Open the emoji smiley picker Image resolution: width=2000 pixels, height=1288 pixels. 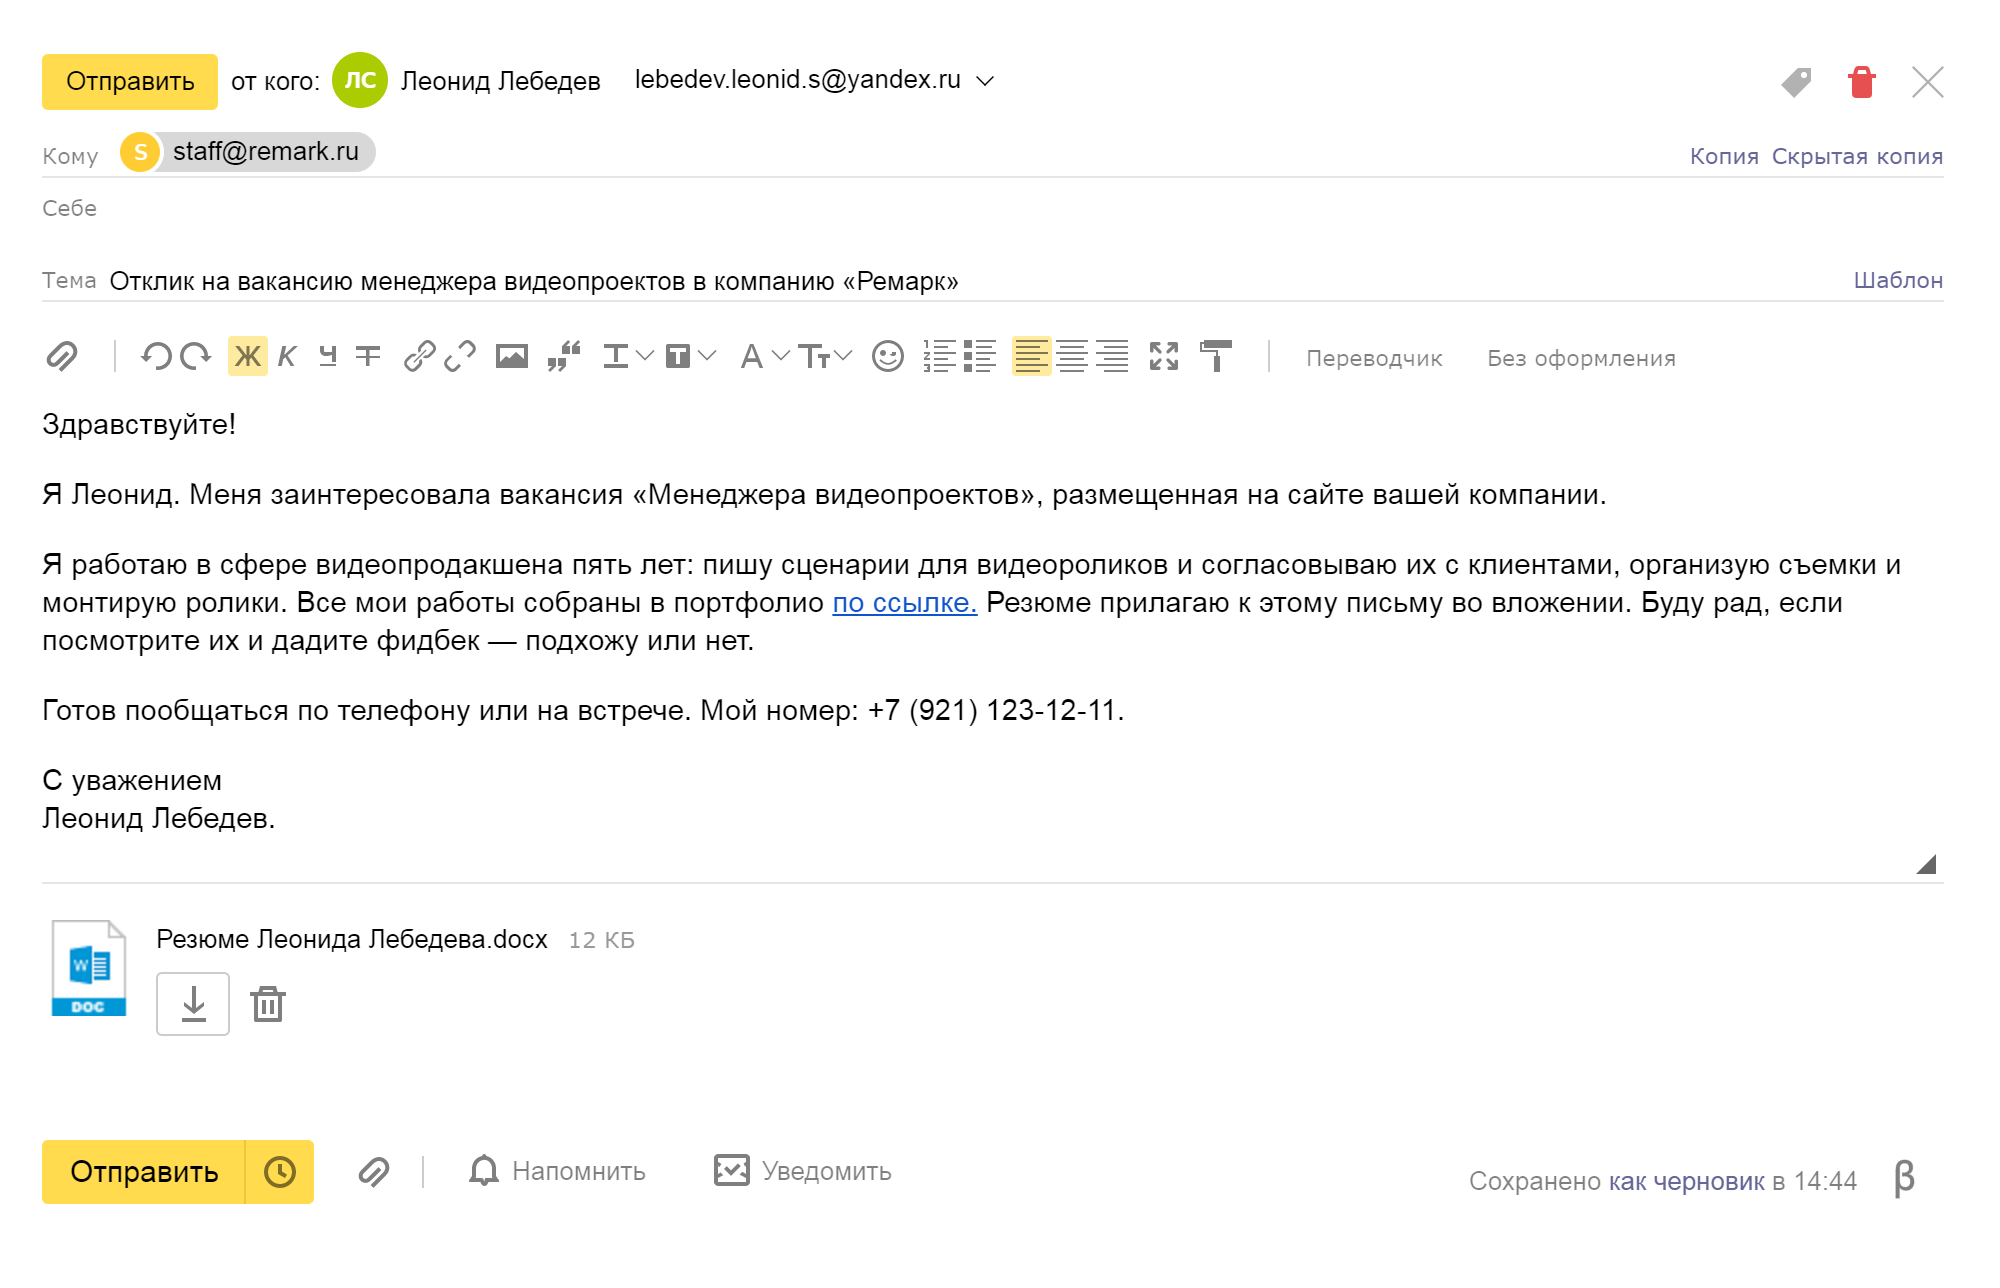tap(888, 356)
